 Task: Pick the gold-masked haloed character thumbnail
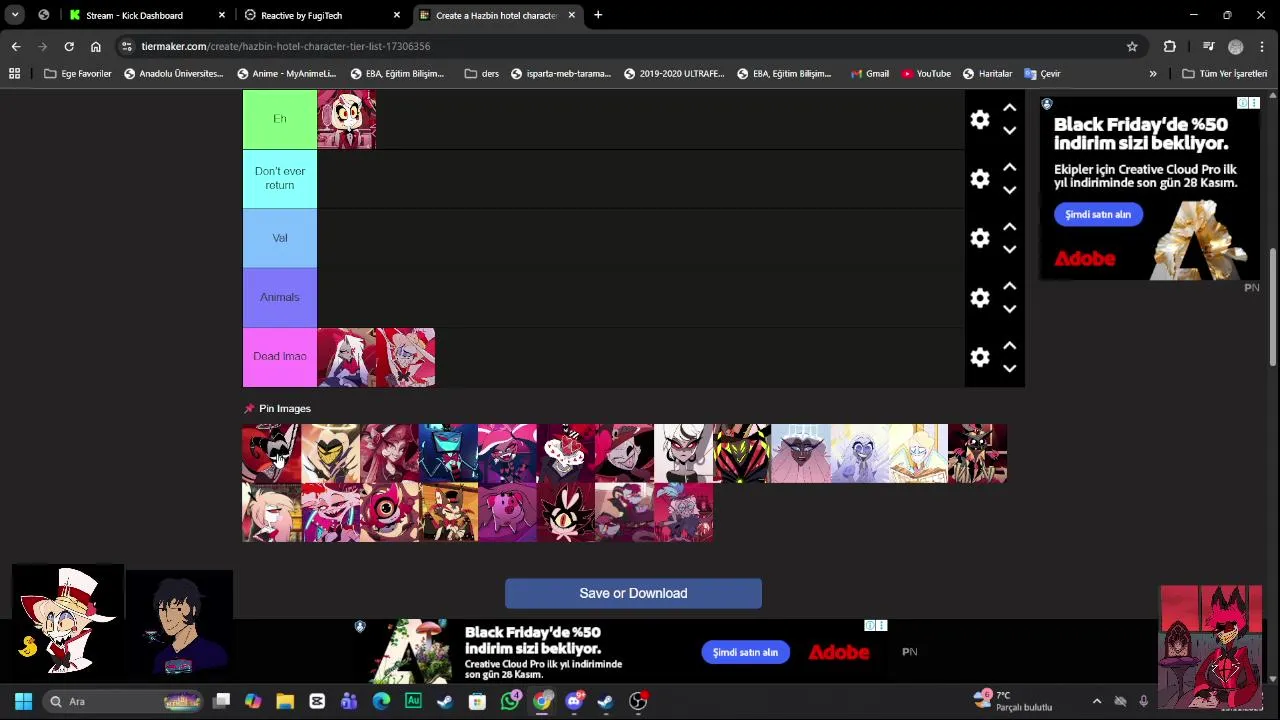pyautogui.click(x=330, y=453)
